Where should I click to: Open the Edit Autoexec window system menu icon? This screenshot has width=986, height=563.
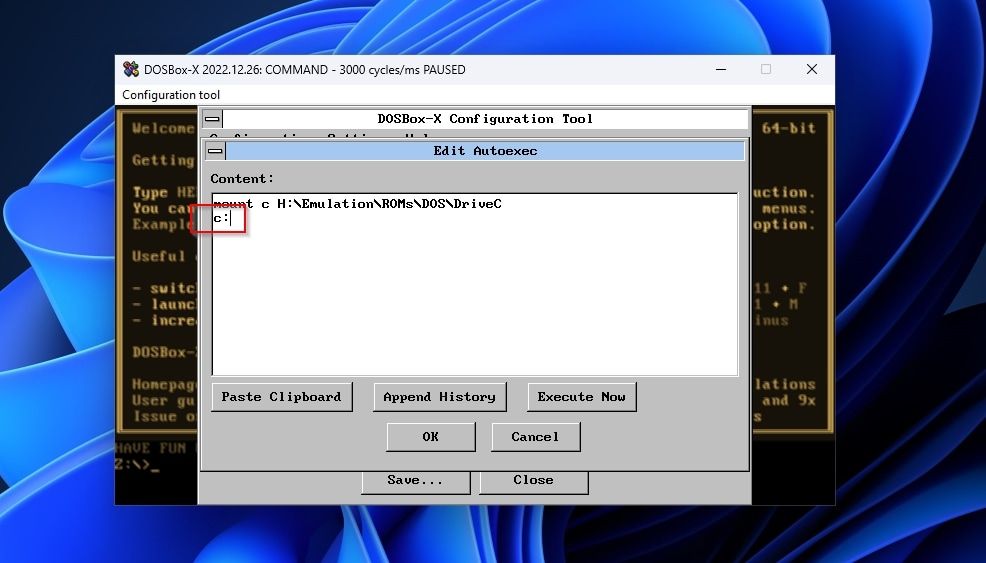[215, 151]
